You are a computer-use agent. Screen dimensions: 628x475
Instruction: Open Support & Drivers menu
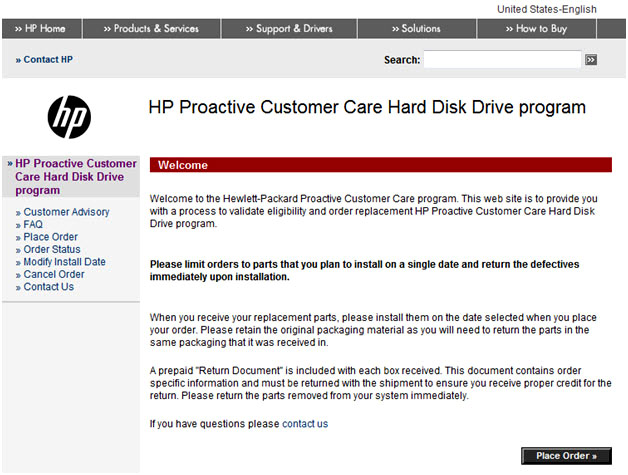click(x=289, y=29)
